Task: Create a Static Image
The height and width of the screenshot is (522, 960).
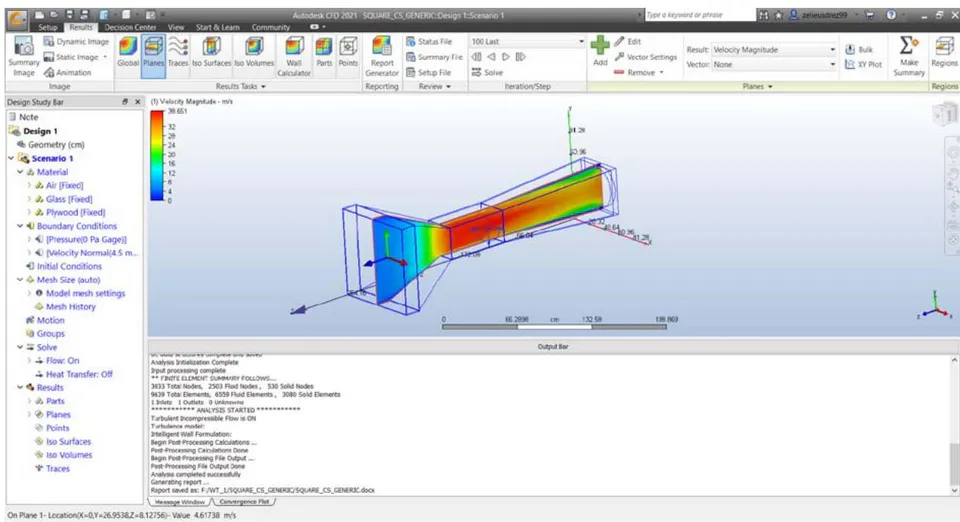Action: 75,57
